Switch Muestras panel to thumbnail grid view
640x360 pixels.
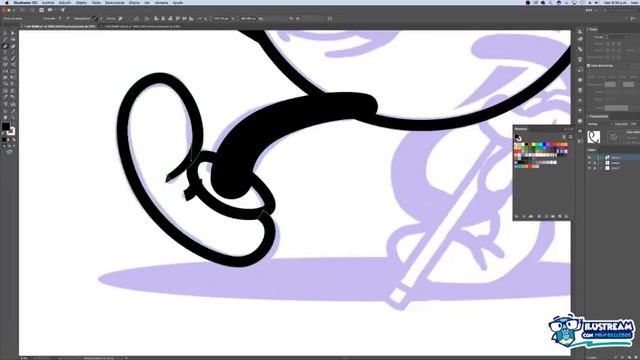pyautogui.click(x=570, y=137)
